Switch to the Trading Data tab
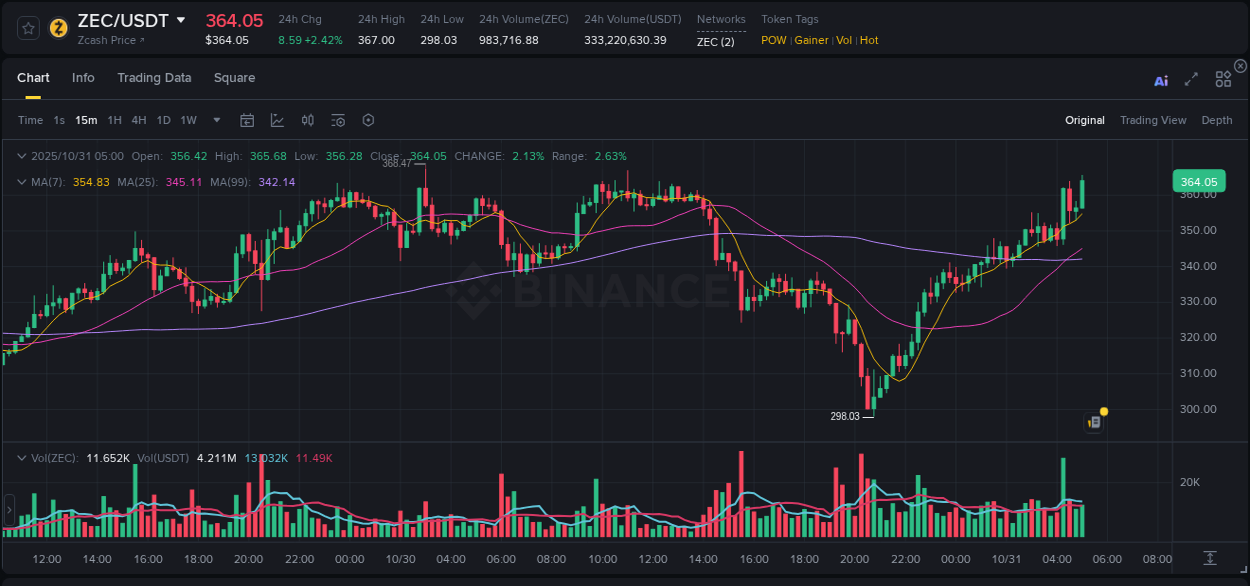The width and height of the screenshot is (1250, 586). click(x=154, y=77)
